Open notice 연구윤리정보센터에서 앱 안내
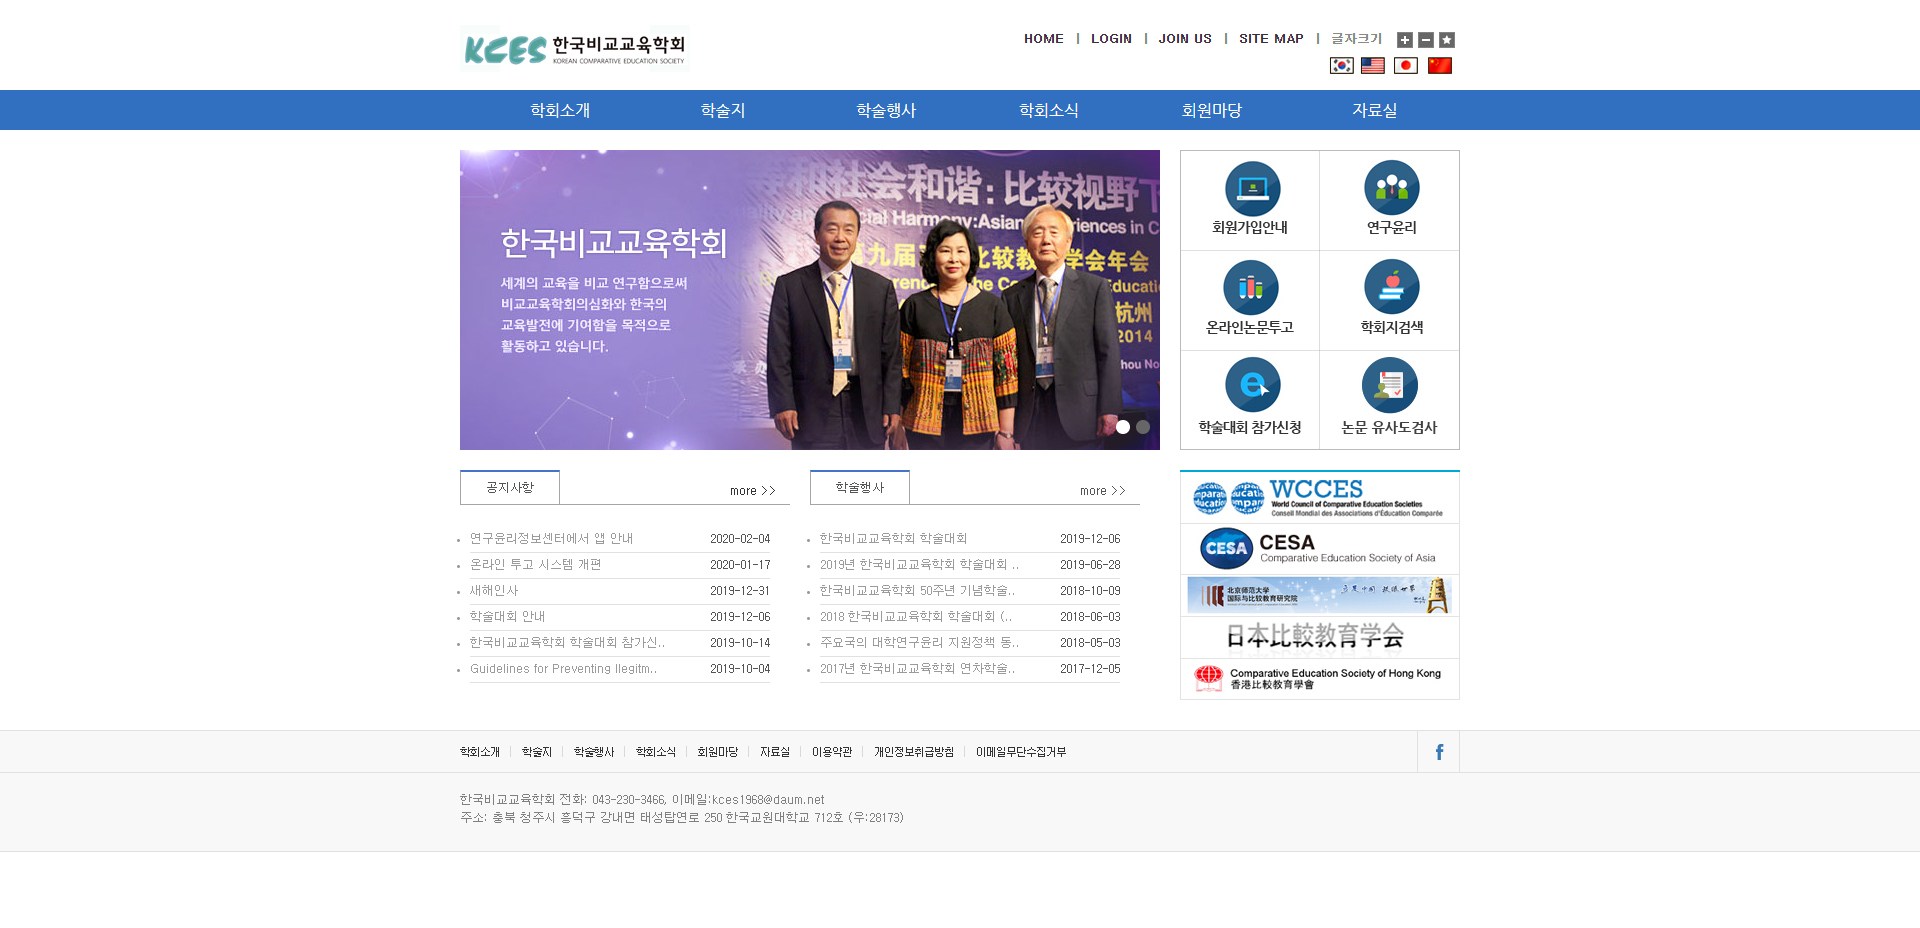The image size is (1920, 928). [x=552, y=539]
